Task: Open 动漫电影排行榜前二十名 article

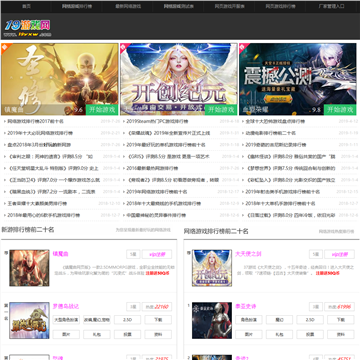Action: (270, 133)
